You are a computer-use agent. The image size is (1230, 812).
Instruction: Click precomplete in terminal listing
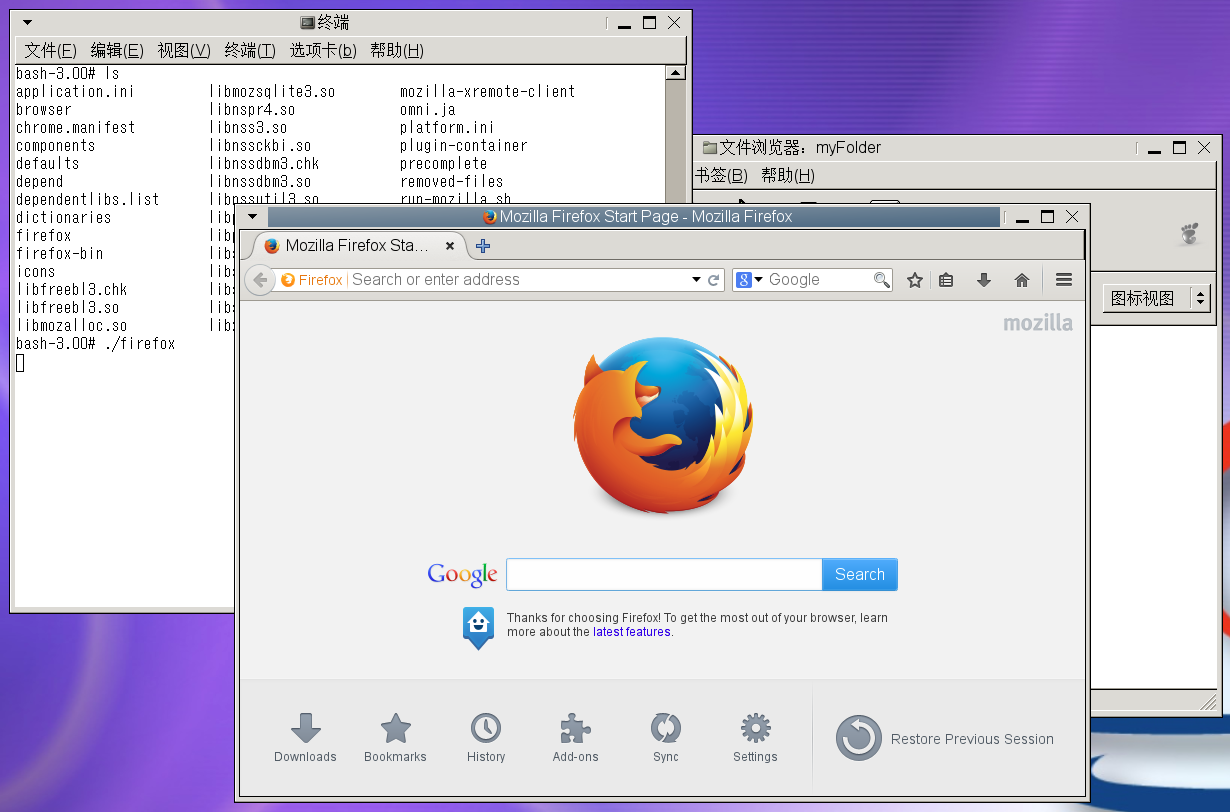(x=444, y=163)
